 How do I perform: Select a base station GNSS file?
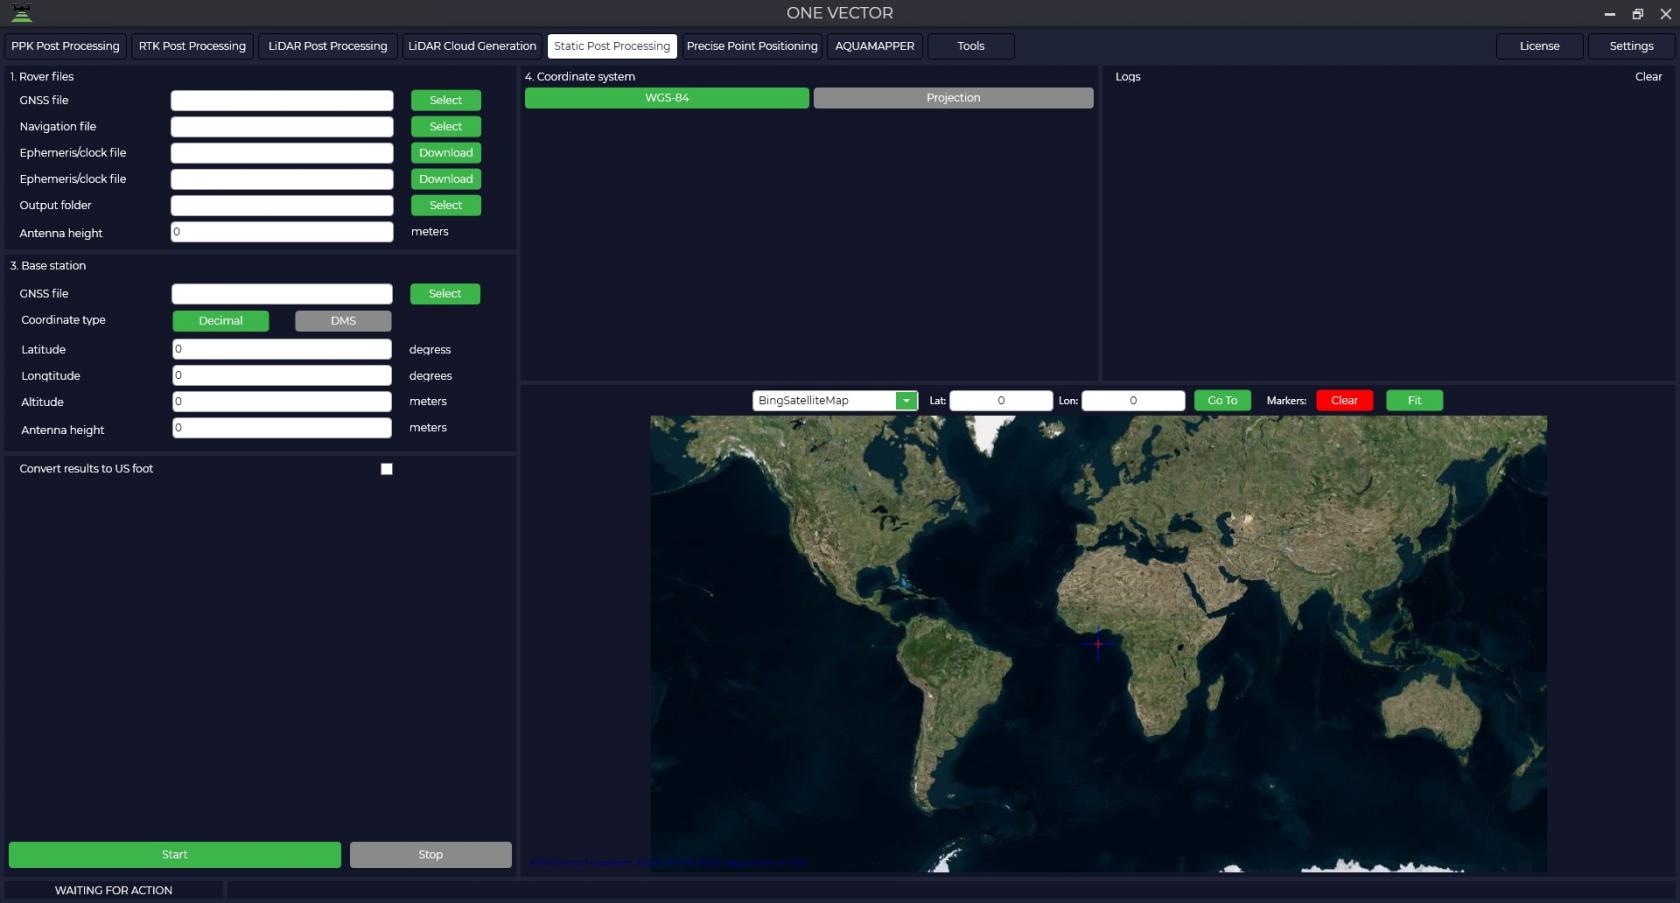[x=445, y=294]
